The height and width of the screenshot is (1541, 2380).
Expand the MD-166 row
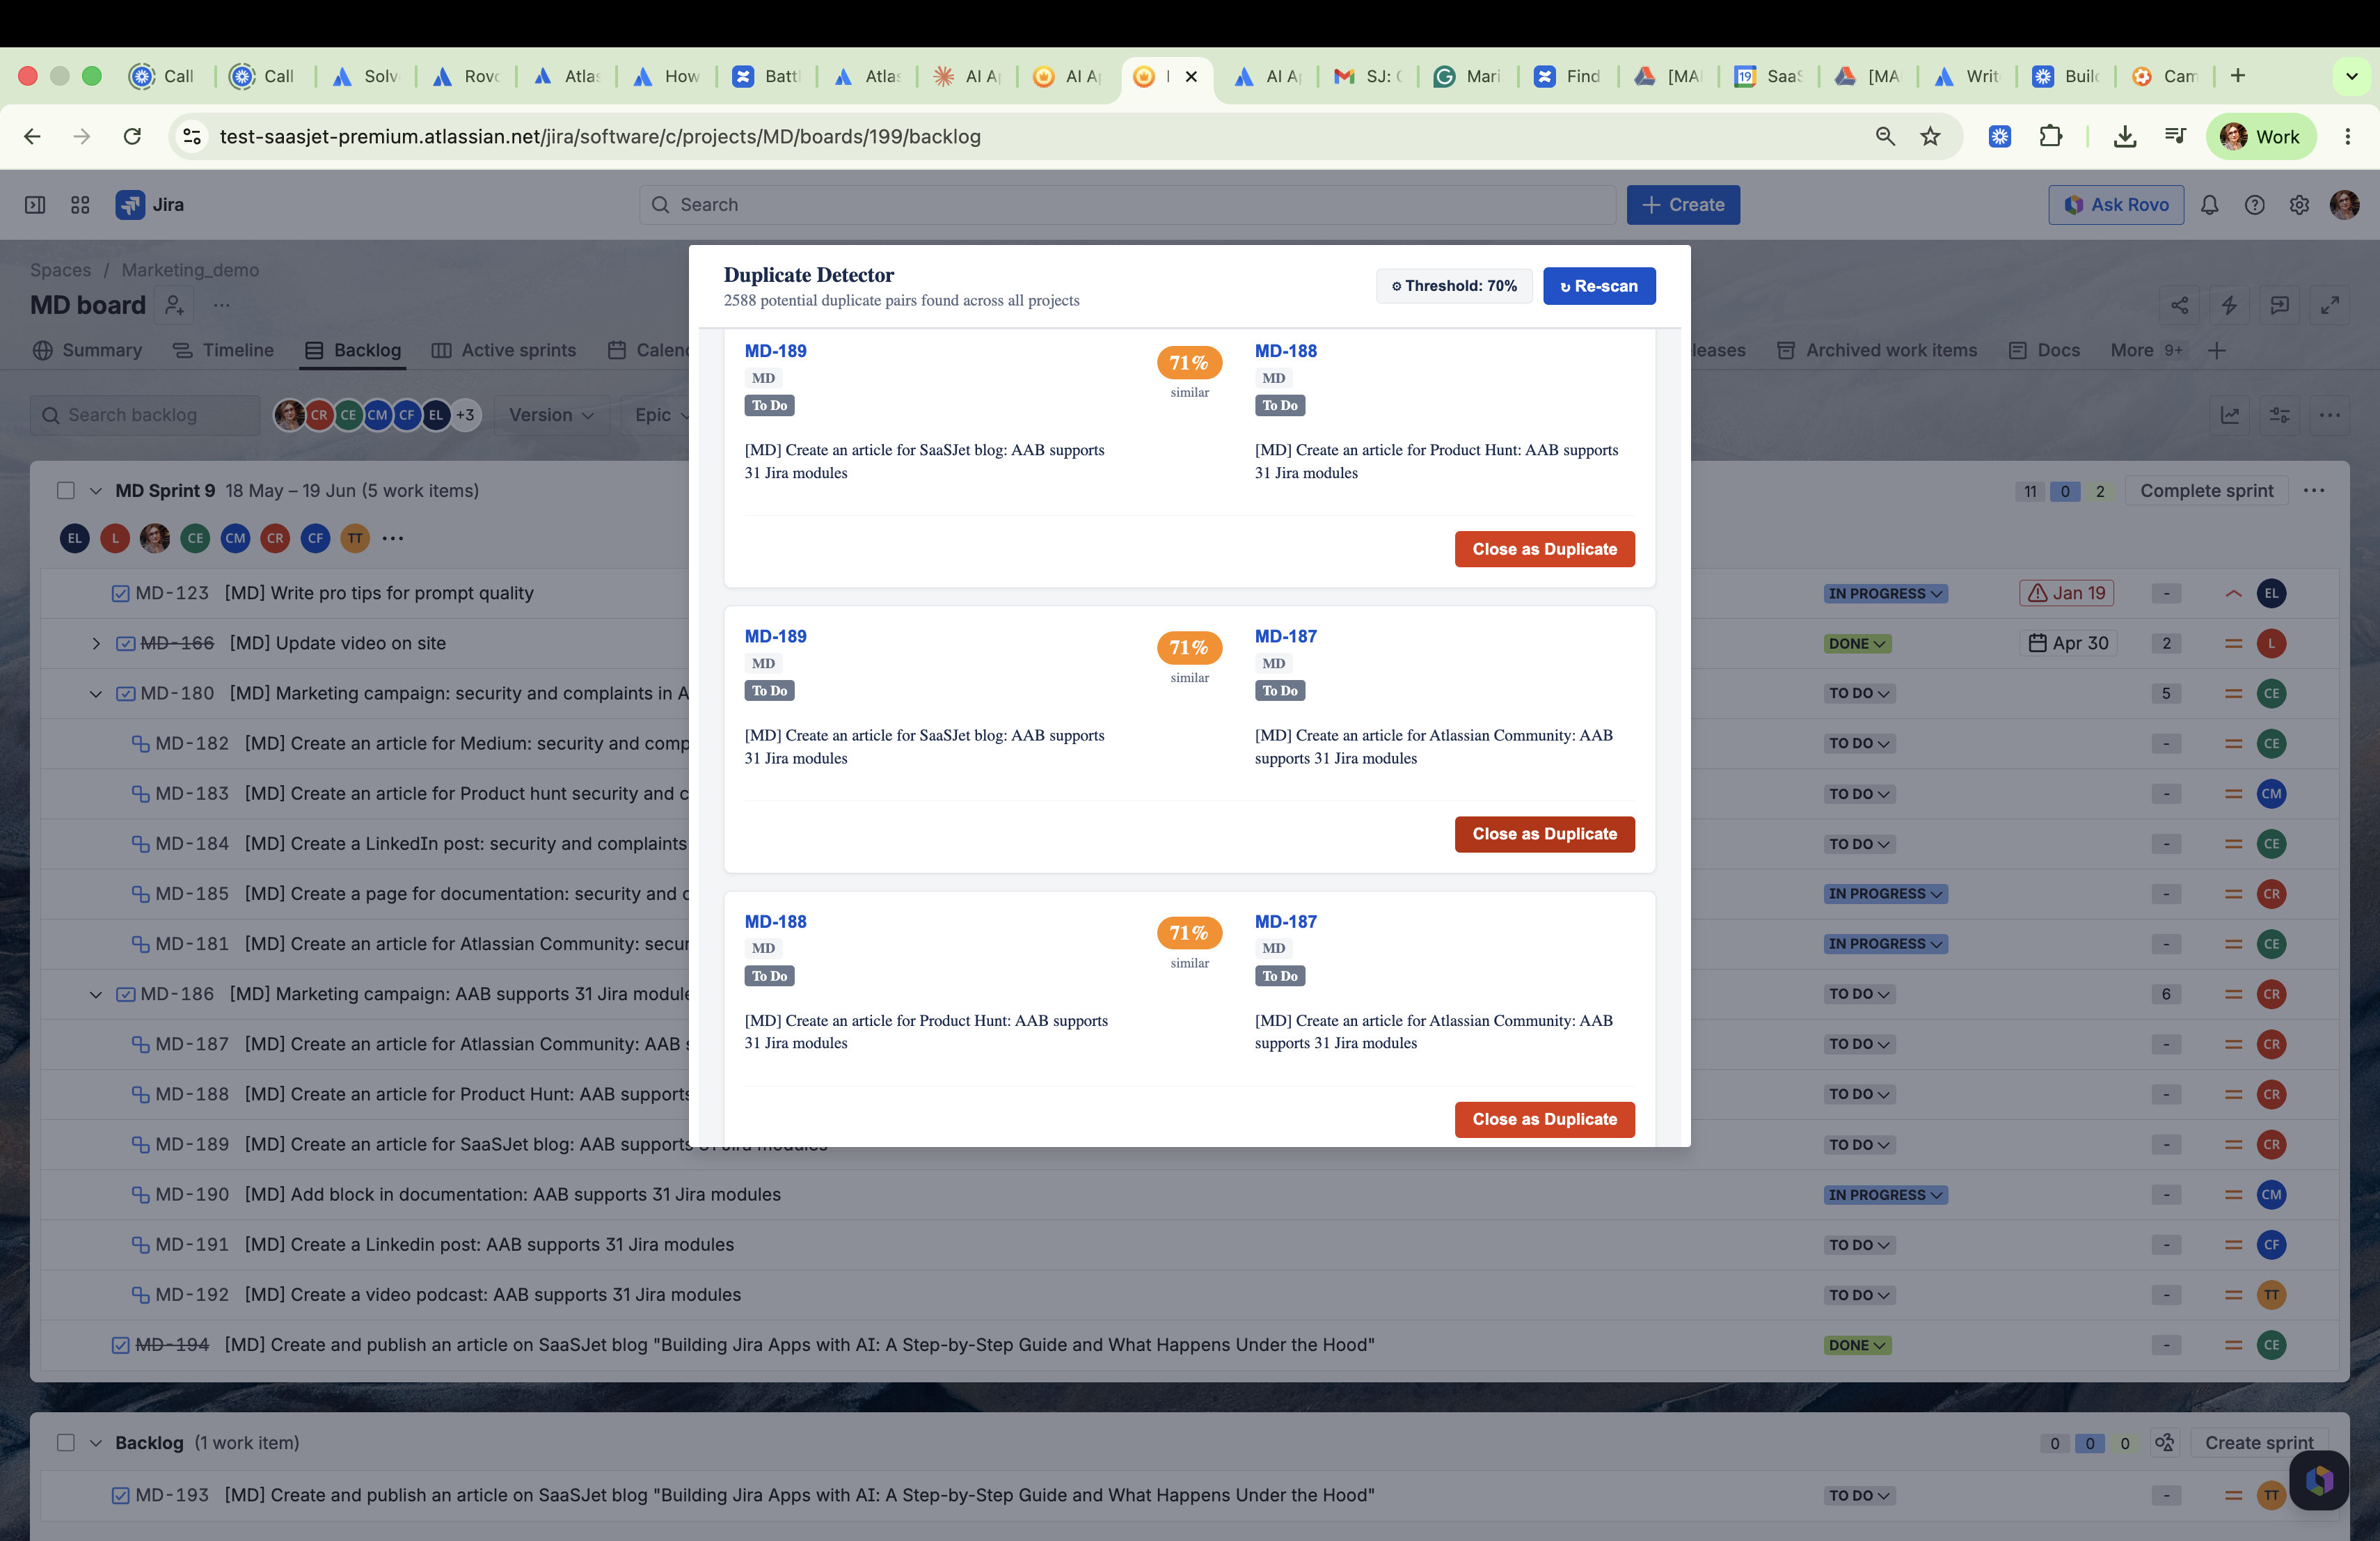[96, 644]
